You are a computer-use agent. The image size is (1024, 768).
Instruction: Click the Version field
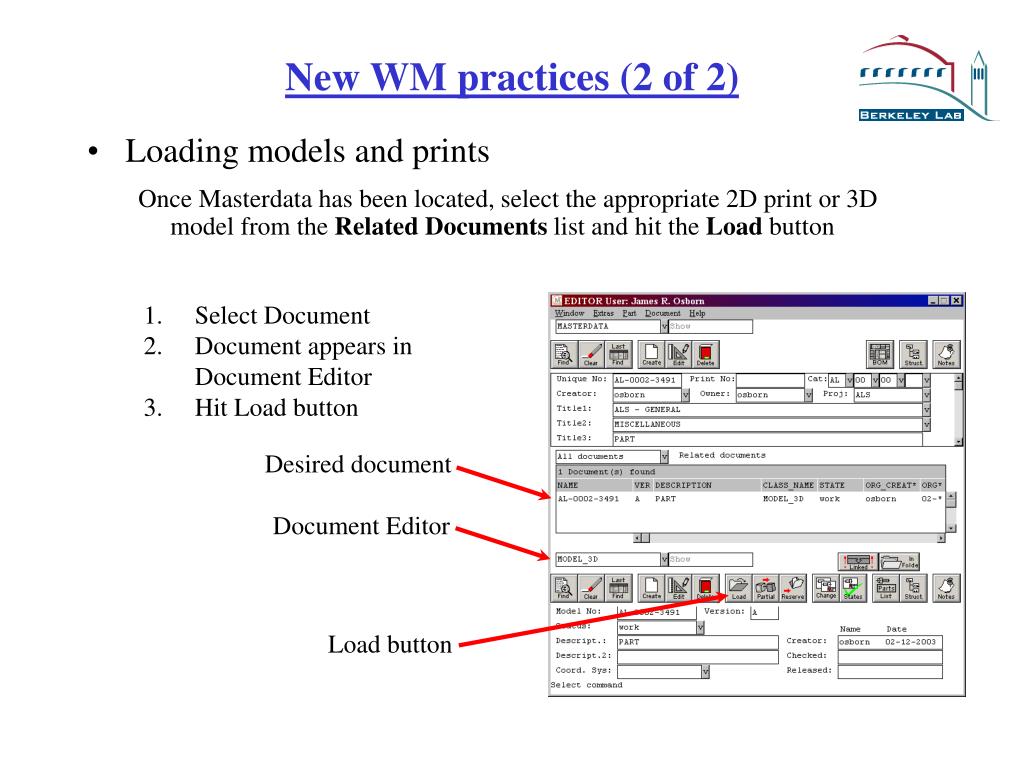click(764, 613)
